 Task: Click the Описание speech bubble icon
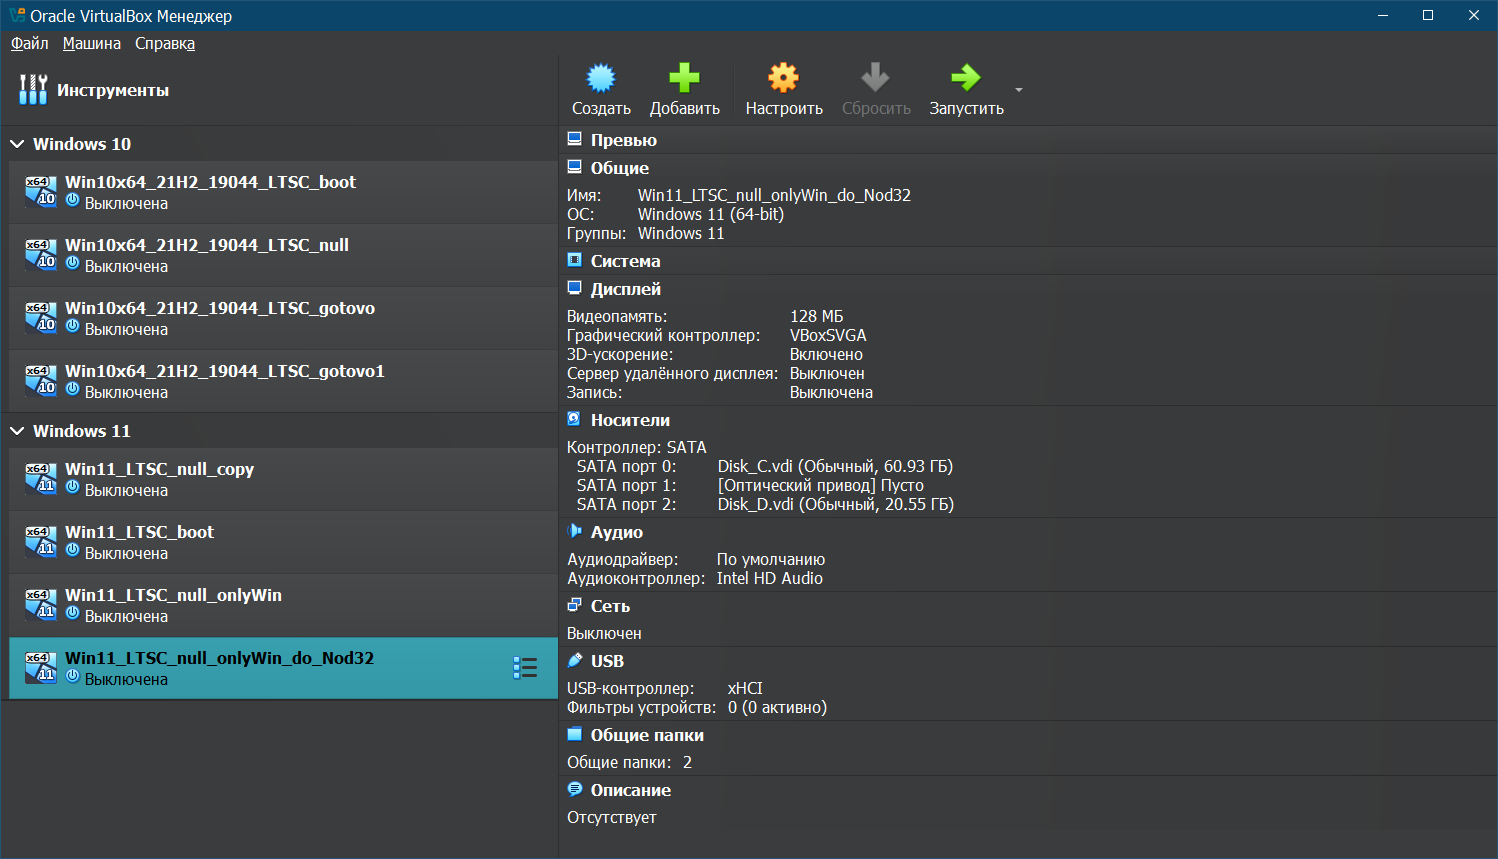click(x=574, y=789)
